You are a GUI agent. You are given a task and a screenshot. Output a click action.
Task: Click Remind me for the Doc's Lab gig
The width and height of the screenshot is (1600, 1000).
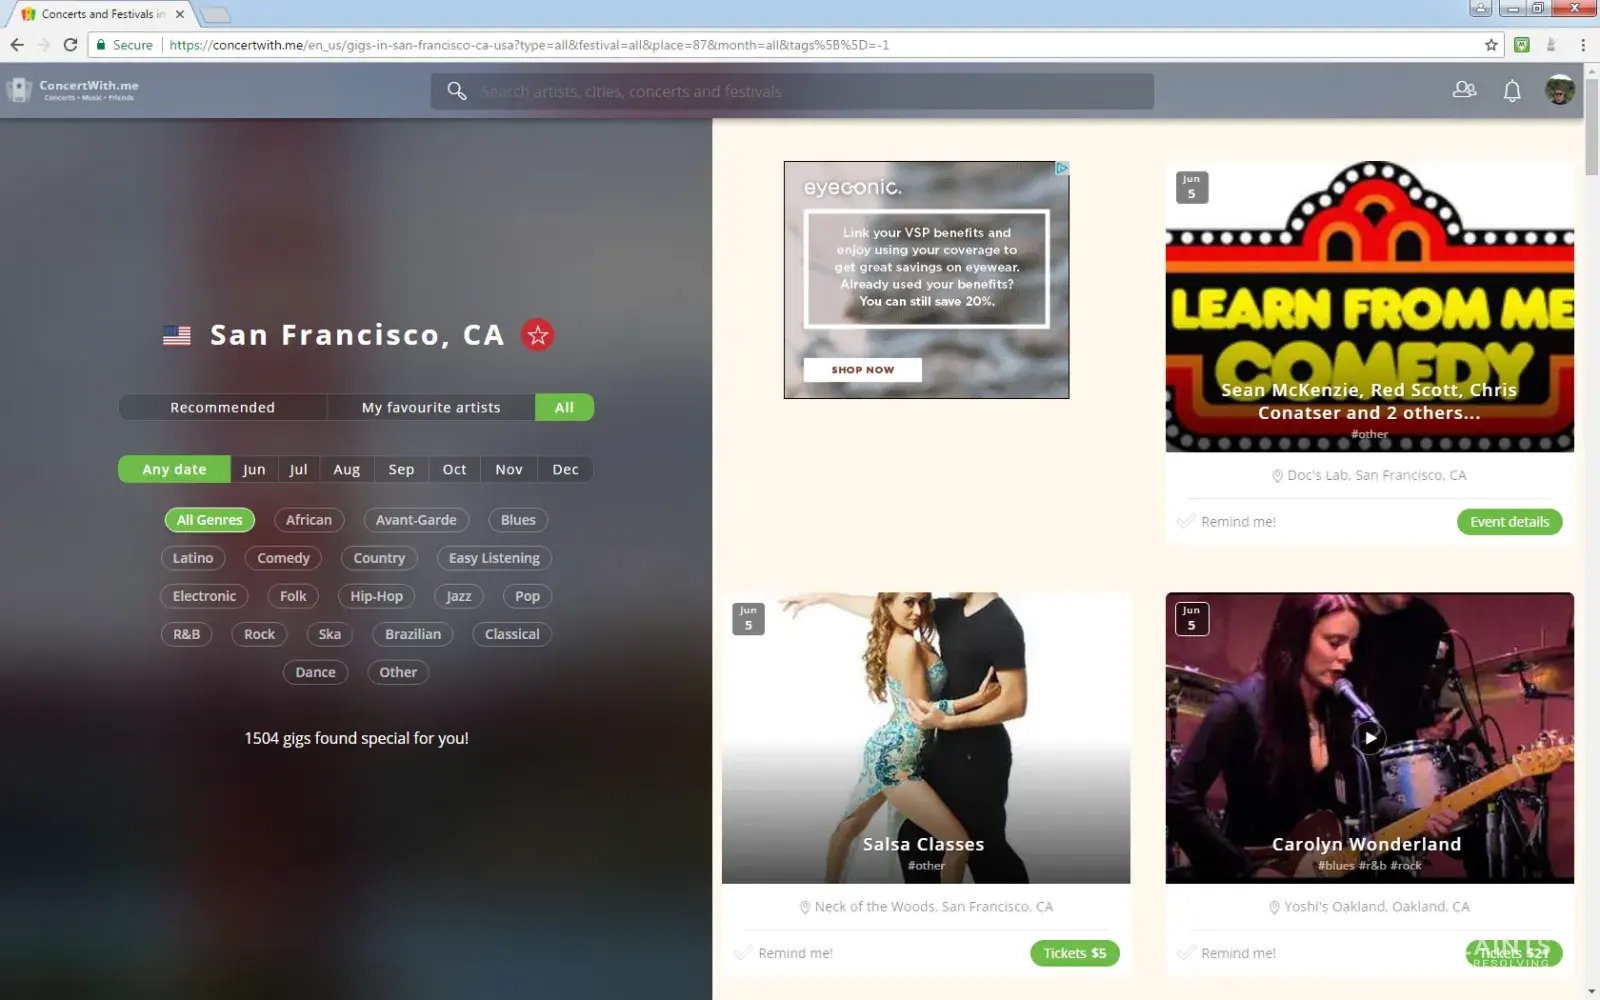pos(1227,522)
